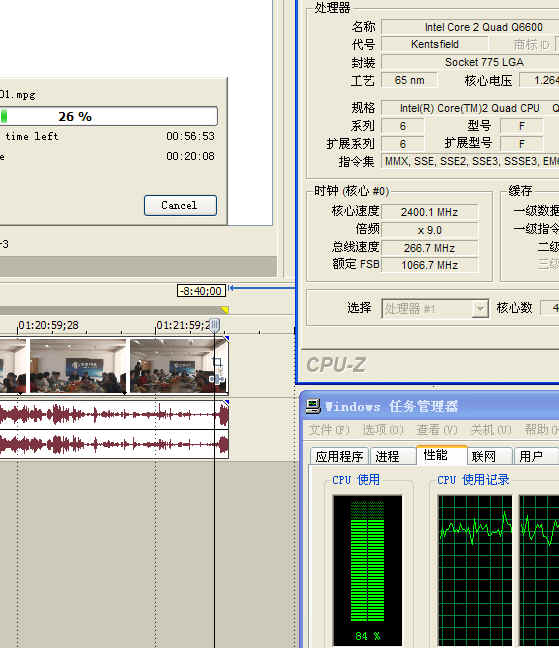Click the 核心数 value field
Screen dimensions: 559x648
(x=549, y=308)
